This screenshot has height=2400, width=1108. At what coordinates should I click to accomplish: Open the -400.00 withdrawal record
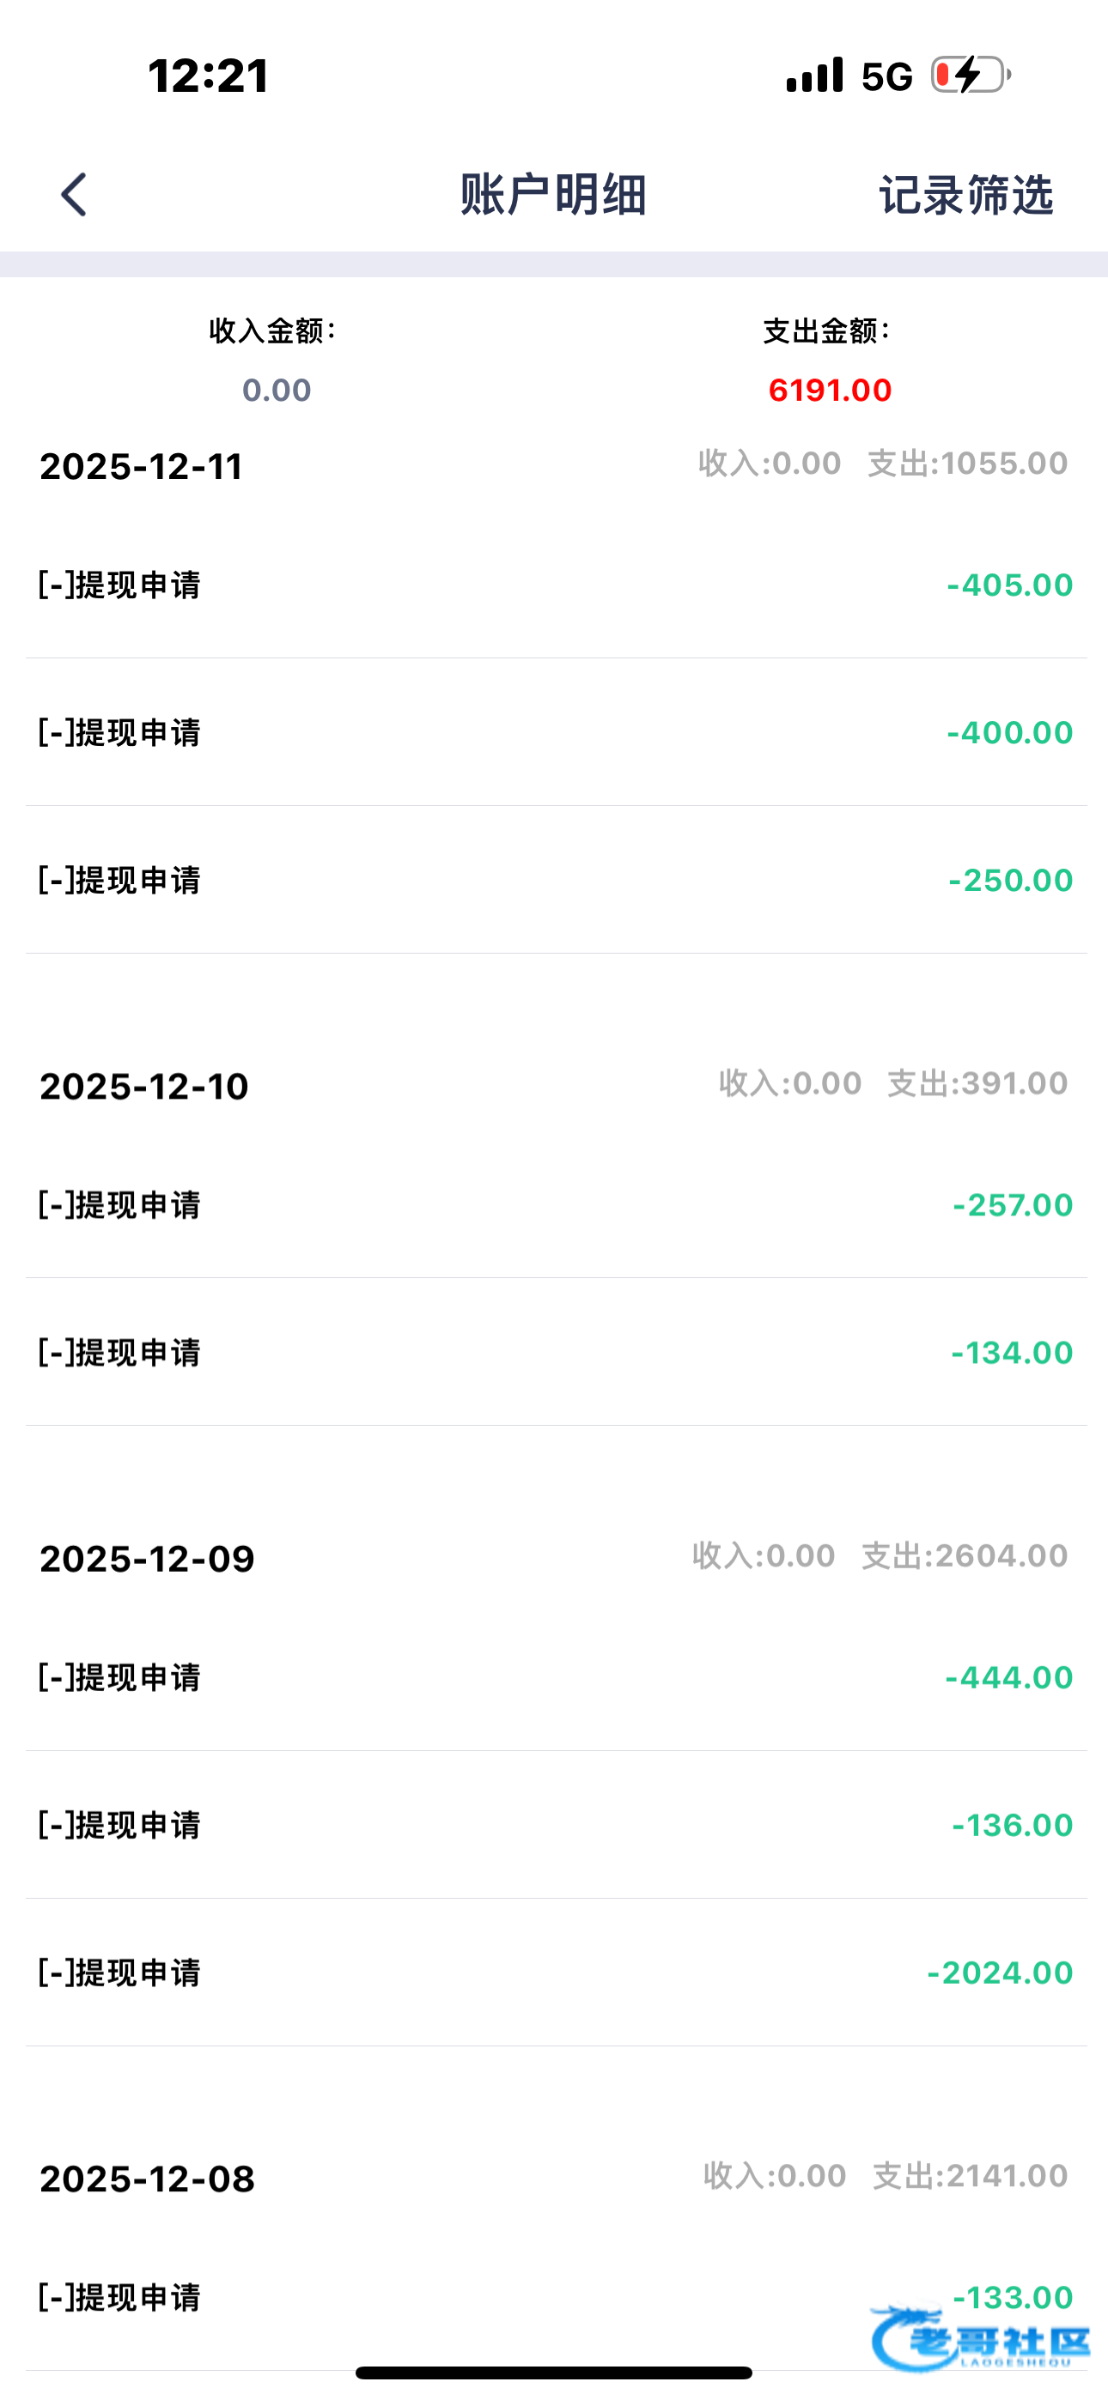click(554, 733)
